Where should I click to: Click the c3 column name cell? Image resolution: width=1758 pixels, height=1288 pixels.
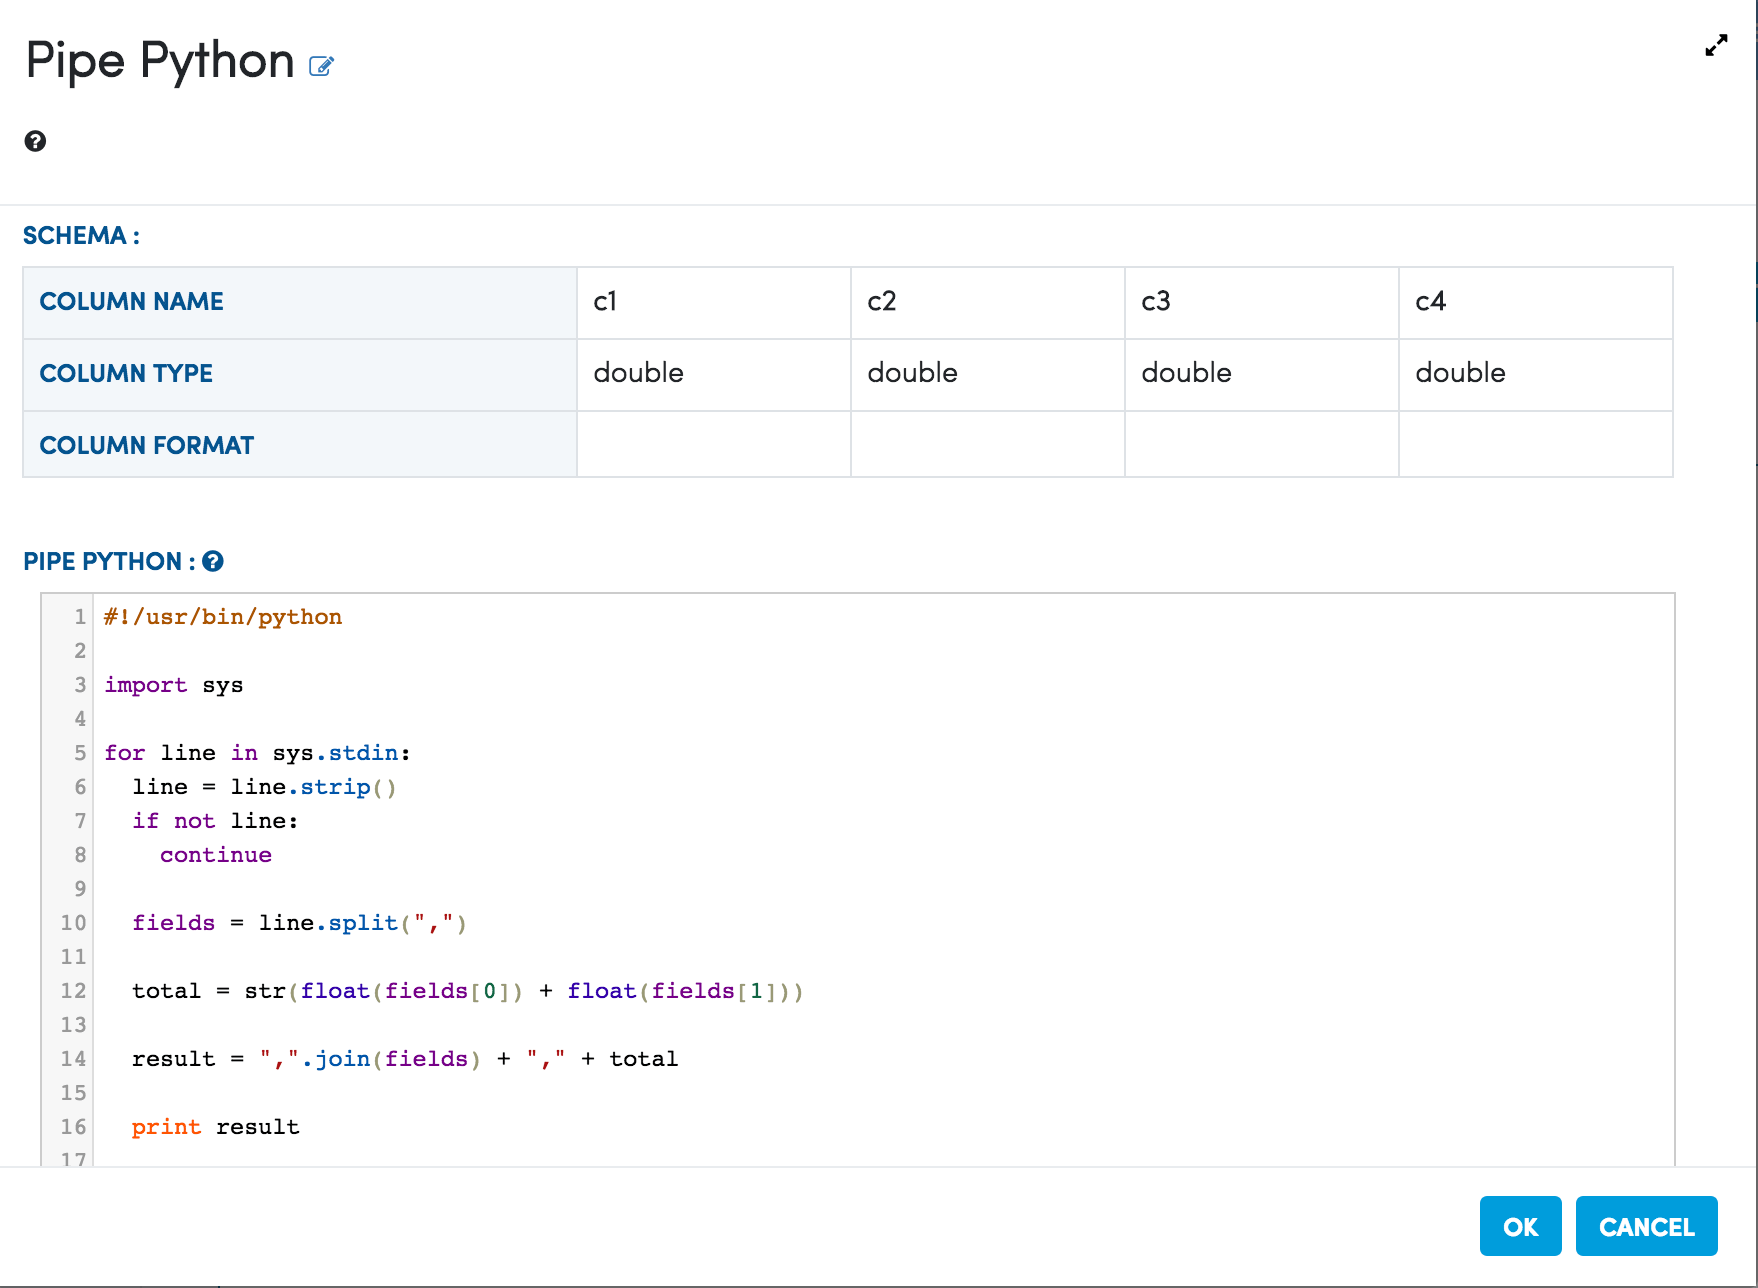[x=1261, y=302]
